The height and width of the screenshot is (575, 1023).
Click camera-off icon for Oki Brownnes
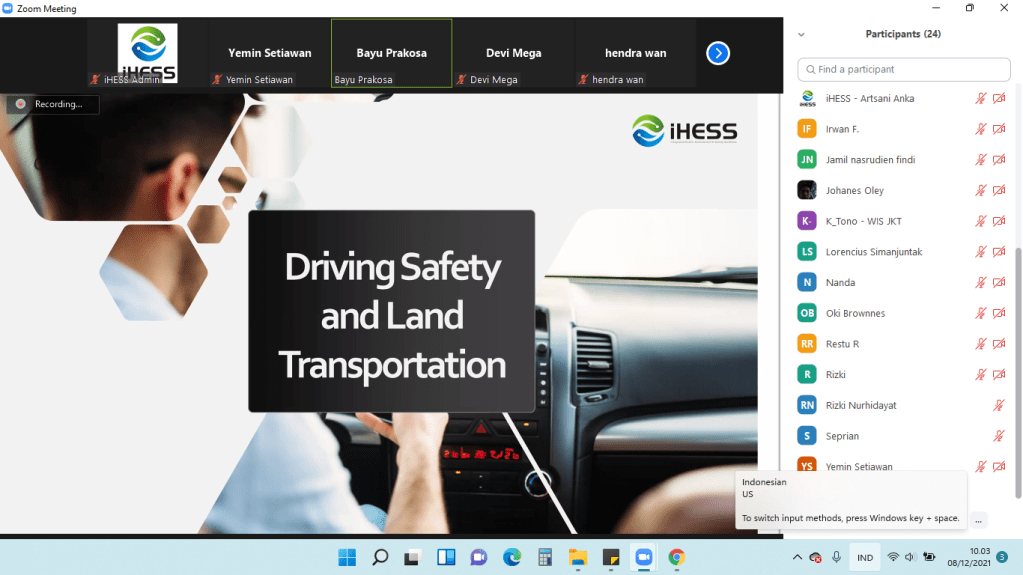tap(998, 314)
